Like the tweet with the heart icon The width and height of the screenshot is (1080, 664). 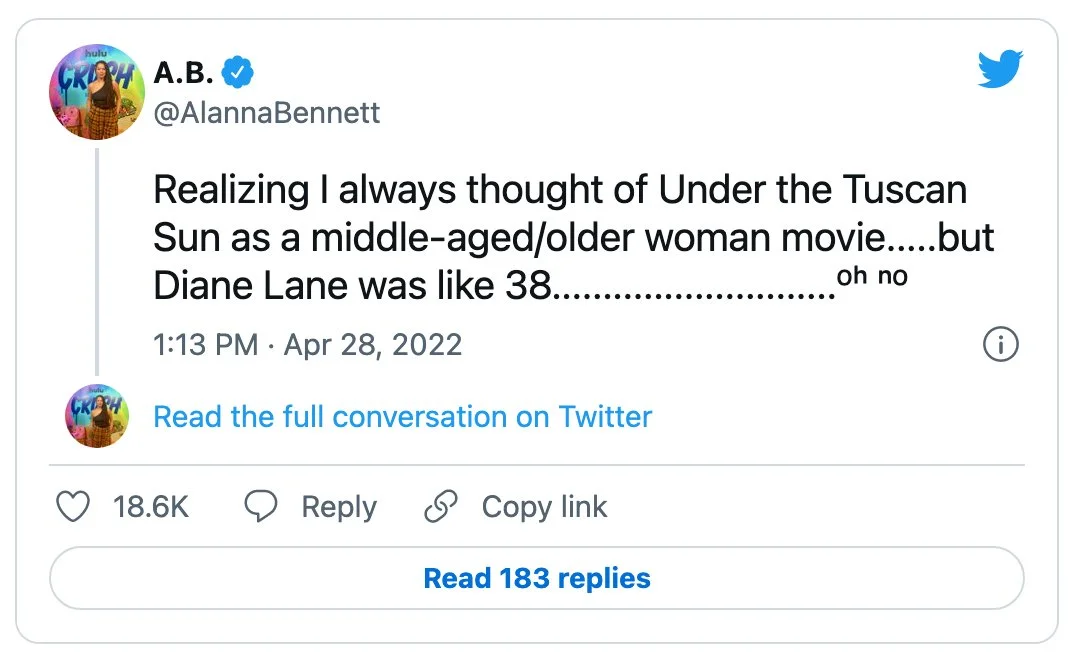click(72, 507)
